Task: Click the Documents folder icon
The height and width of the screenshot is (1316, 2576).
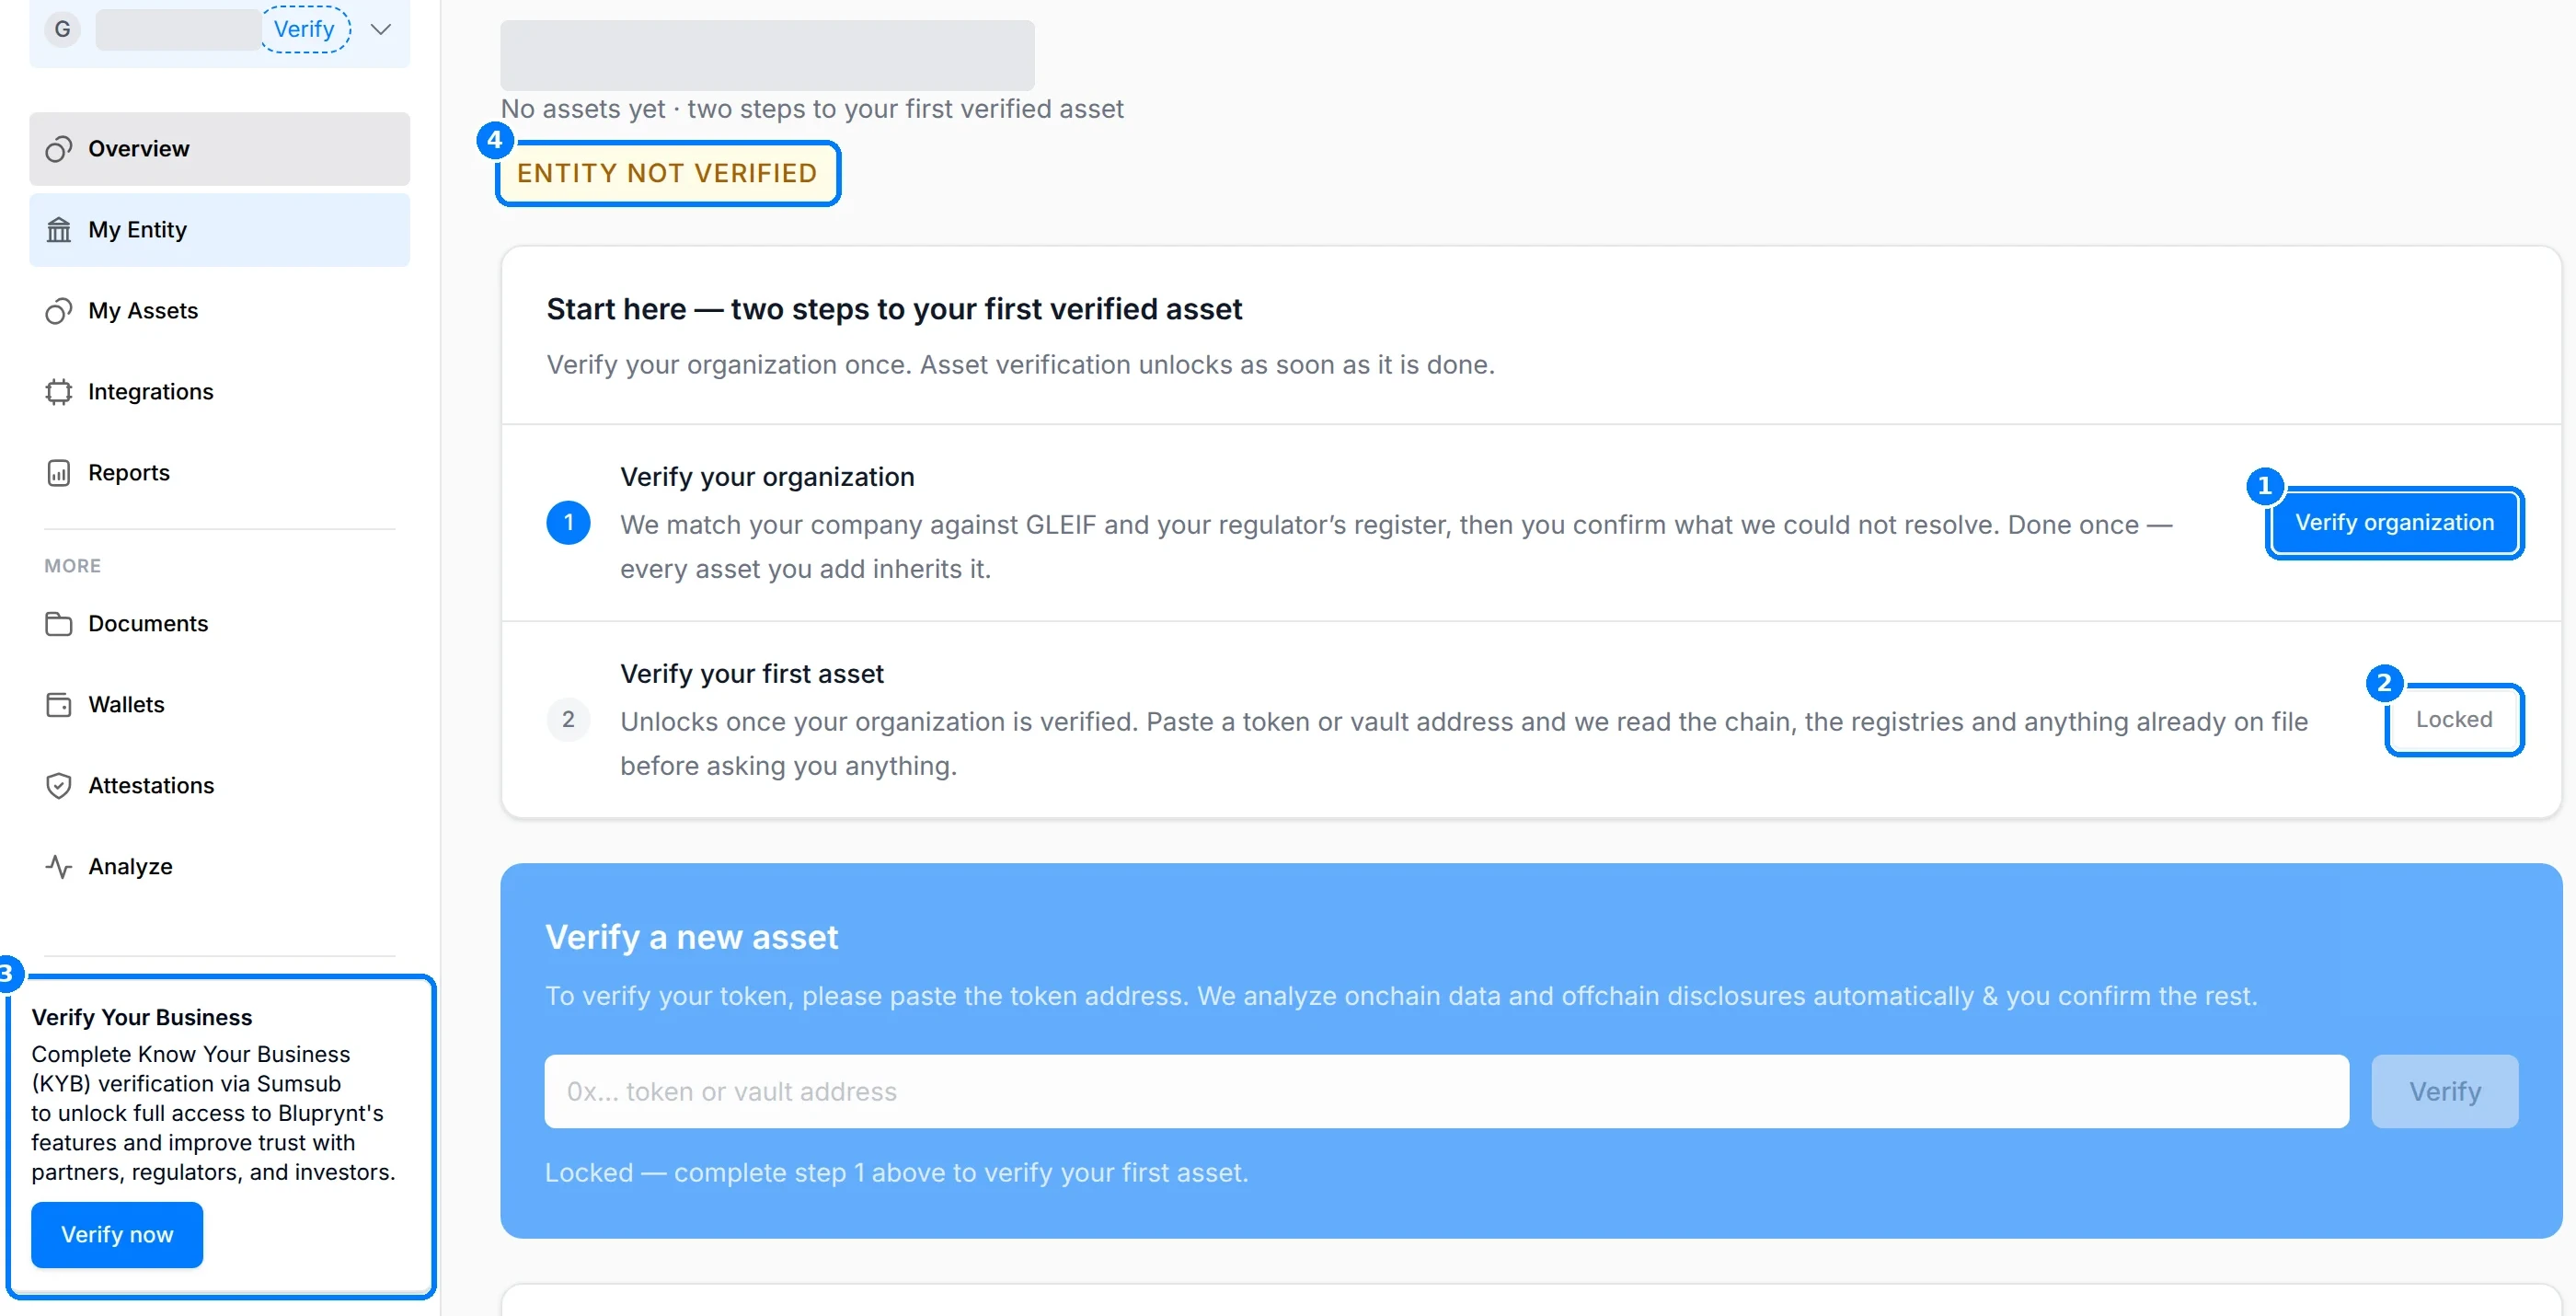Action: tap(59, 624)
